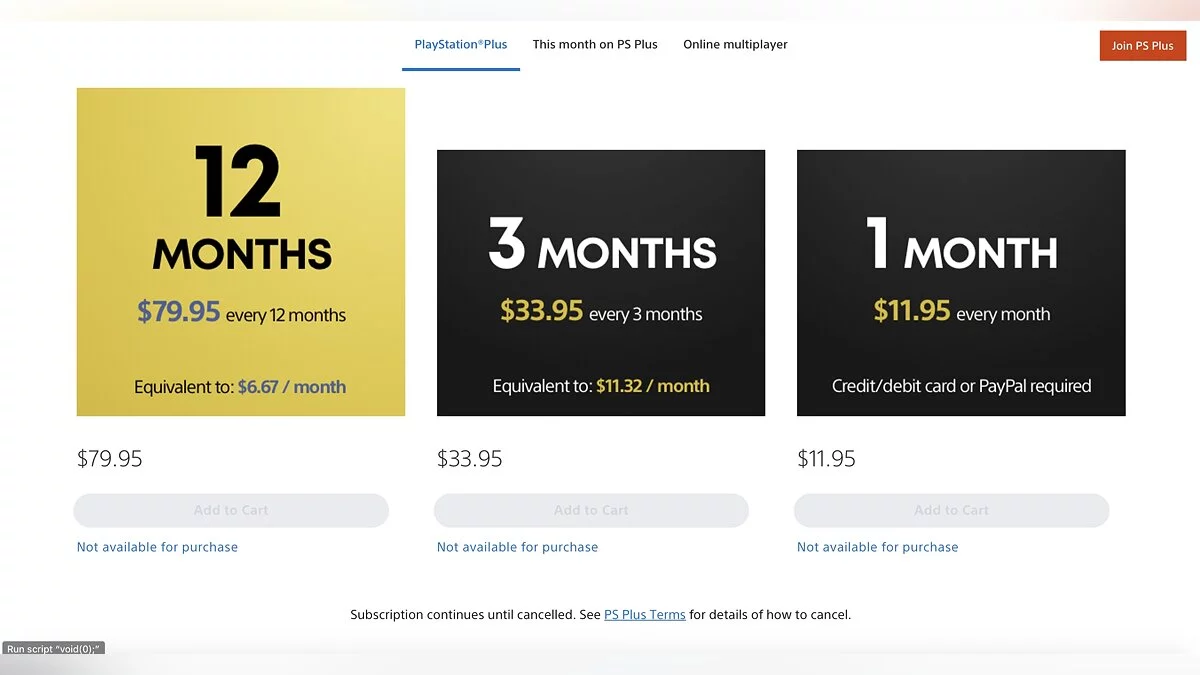Click the $79.95 price below gold tile
This screenshot has height=675, width=1200.
110,459
